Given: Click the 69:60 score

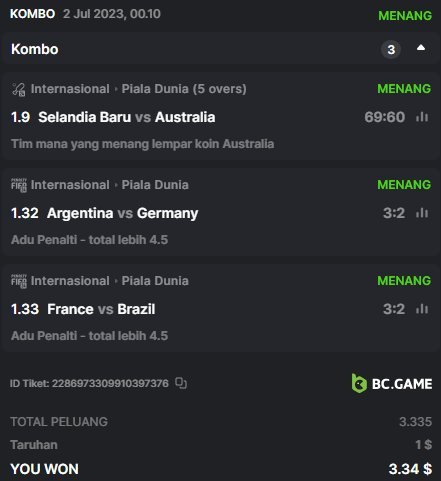Looking at the screenshot, I should click(x=385, y=117).
